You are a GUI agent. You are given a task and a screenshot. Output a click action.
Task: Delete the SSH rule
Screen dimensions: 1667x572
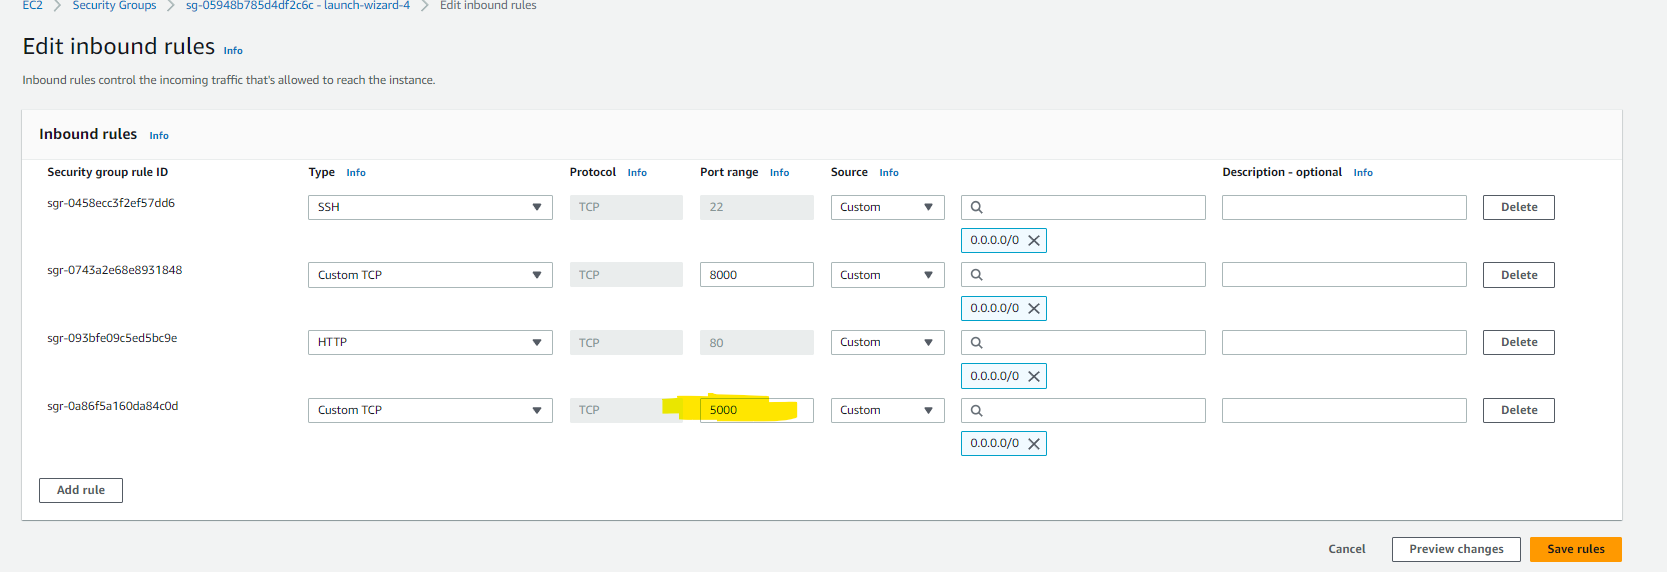(x=1518, y=207)
